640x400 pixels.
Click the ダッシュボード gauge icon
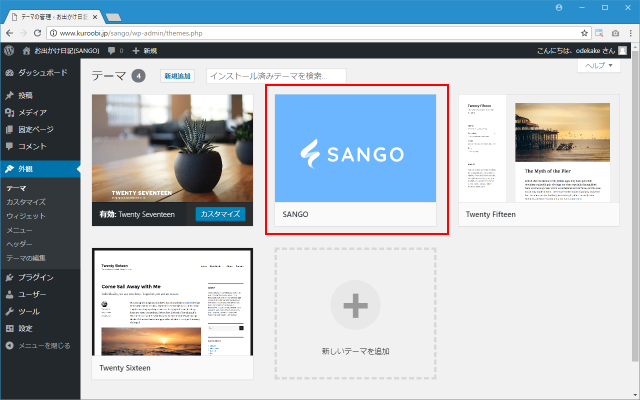pyautogui.click(x=9, y=73)
